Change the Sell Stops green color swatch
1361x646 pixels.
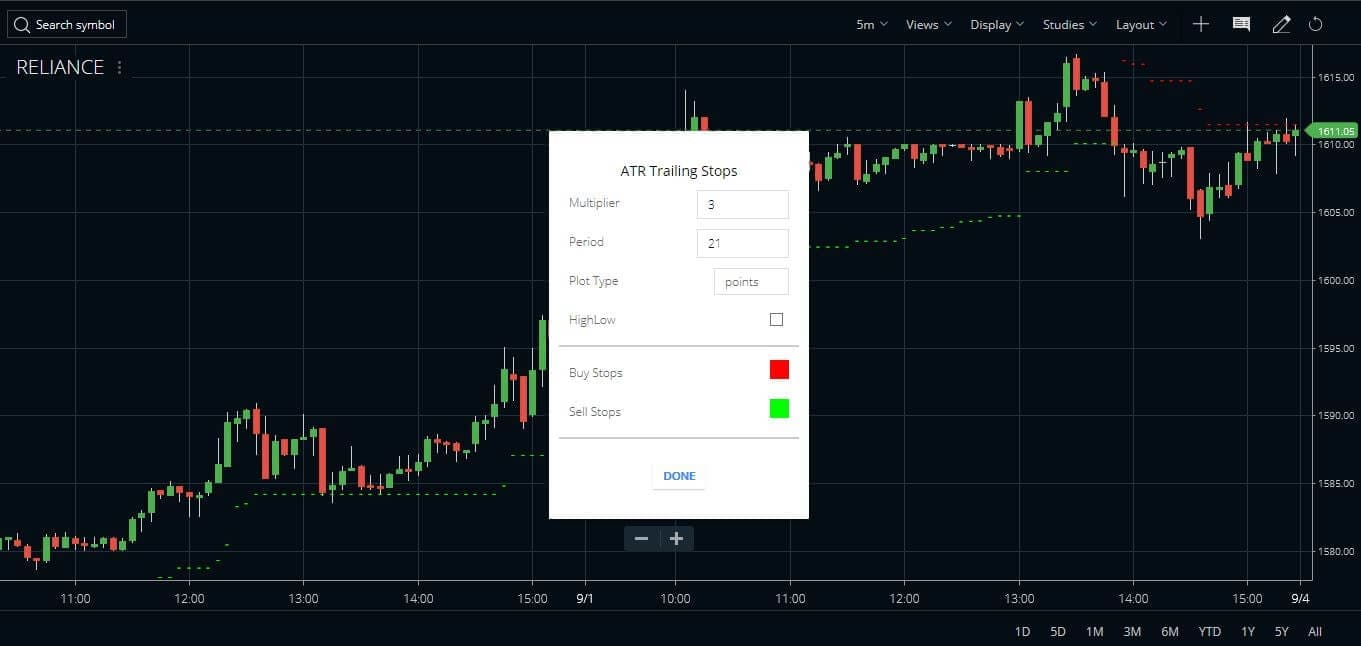point(779,408)
